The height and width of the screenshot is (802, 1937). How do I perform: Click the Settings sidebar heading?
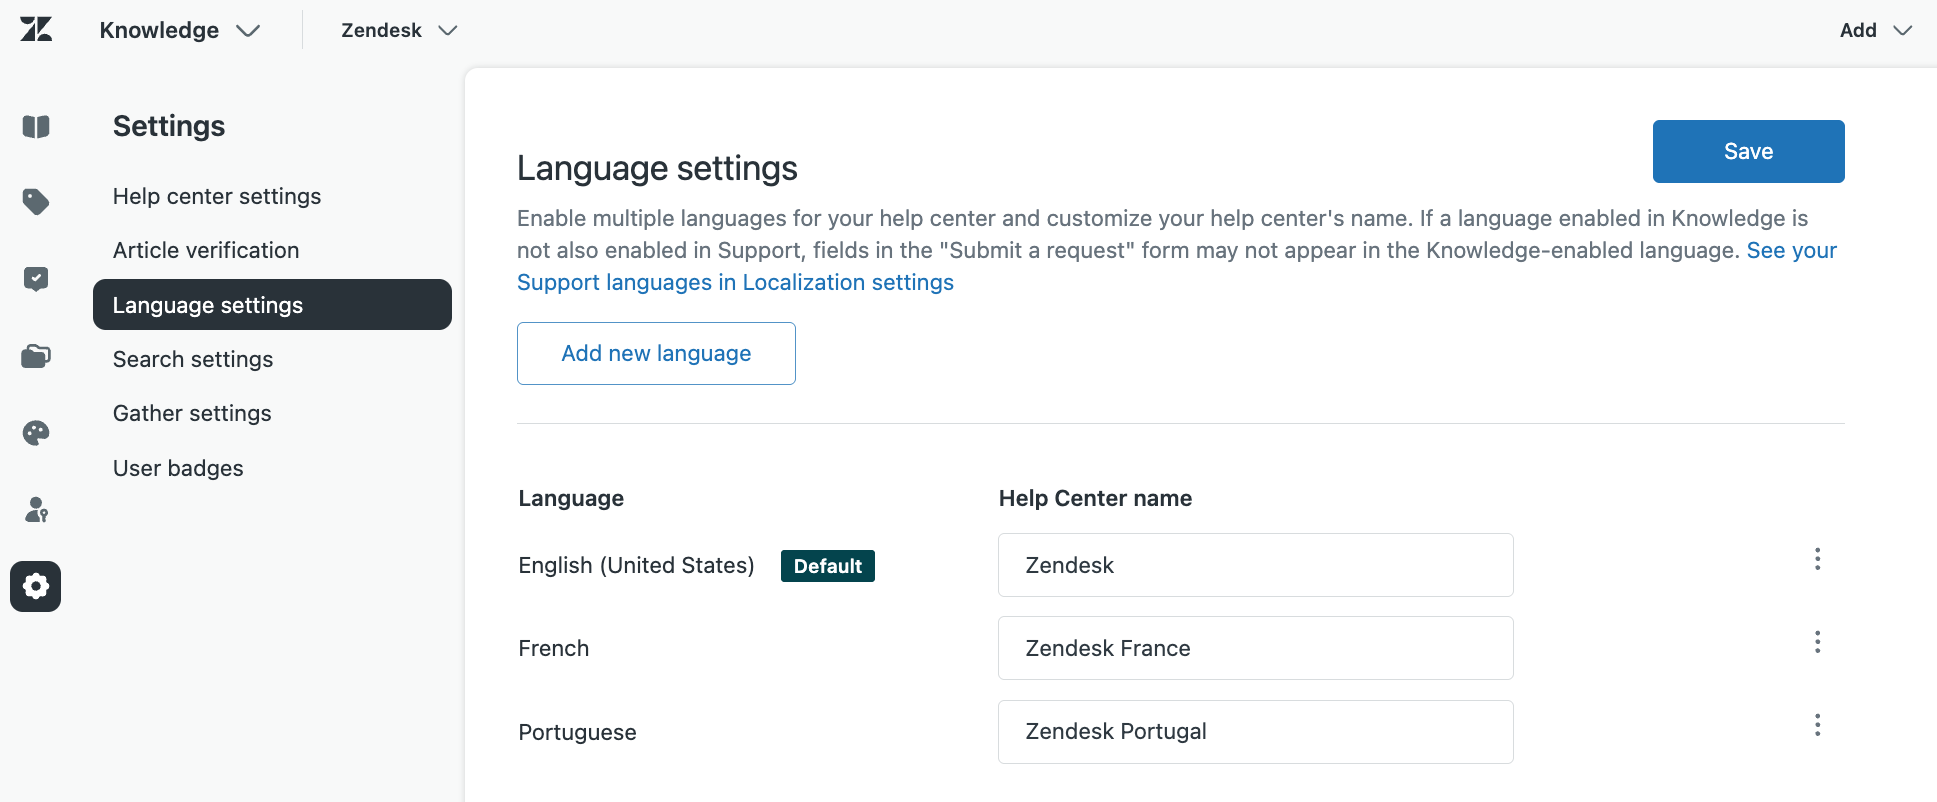(x=169, y=126)
